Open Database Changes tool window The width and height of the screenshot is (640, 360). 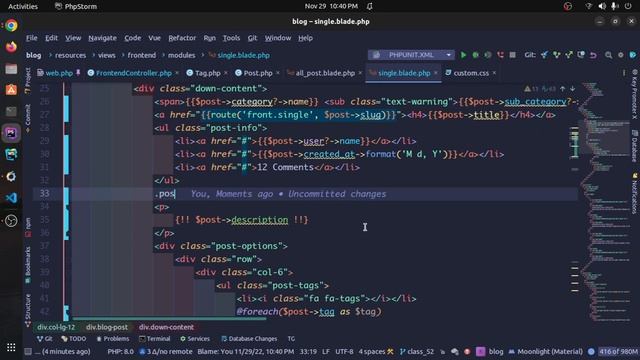click(249, 339)
